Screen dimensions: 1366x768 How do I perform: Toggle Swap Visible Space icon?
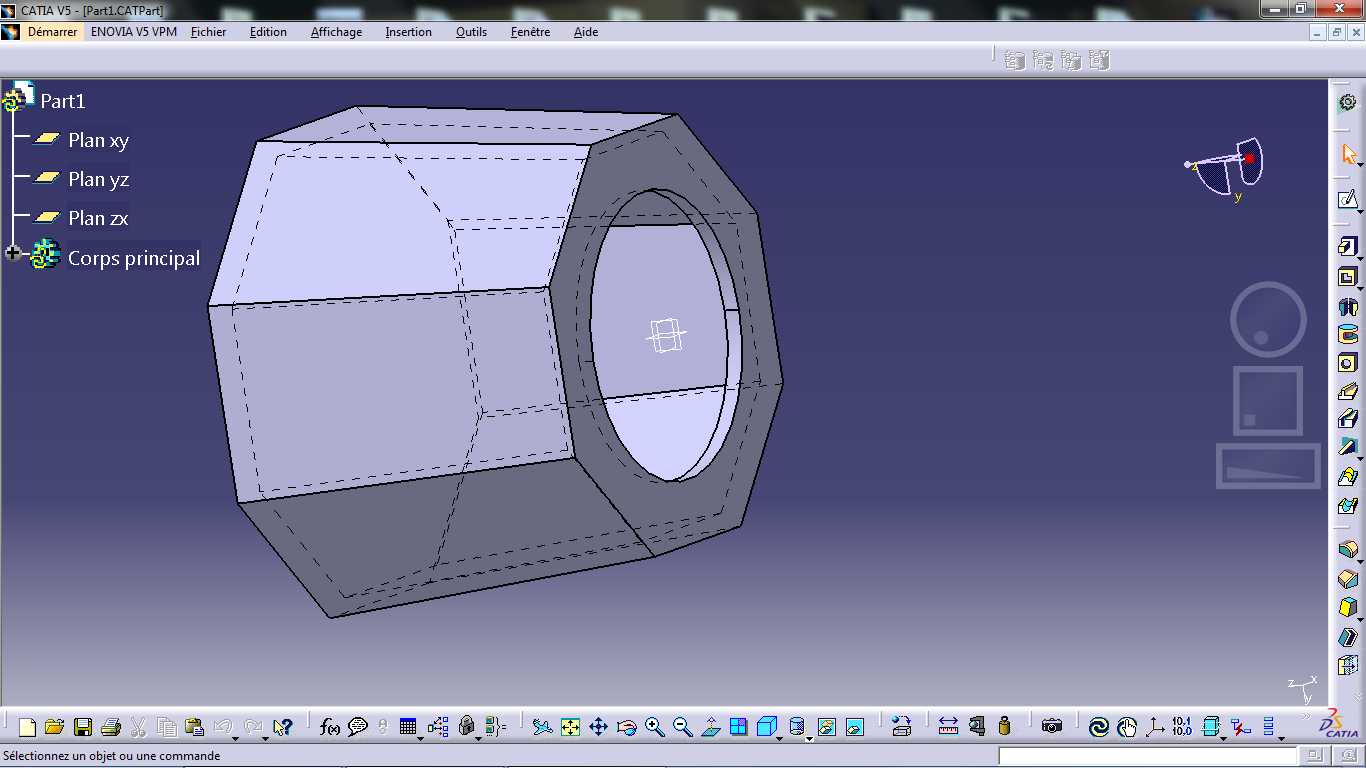point(854,727)
